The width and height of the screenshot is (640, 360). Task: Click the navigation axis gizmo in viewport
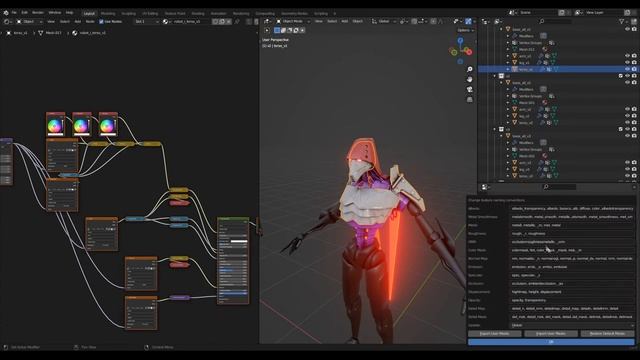[x=461, y=51]
